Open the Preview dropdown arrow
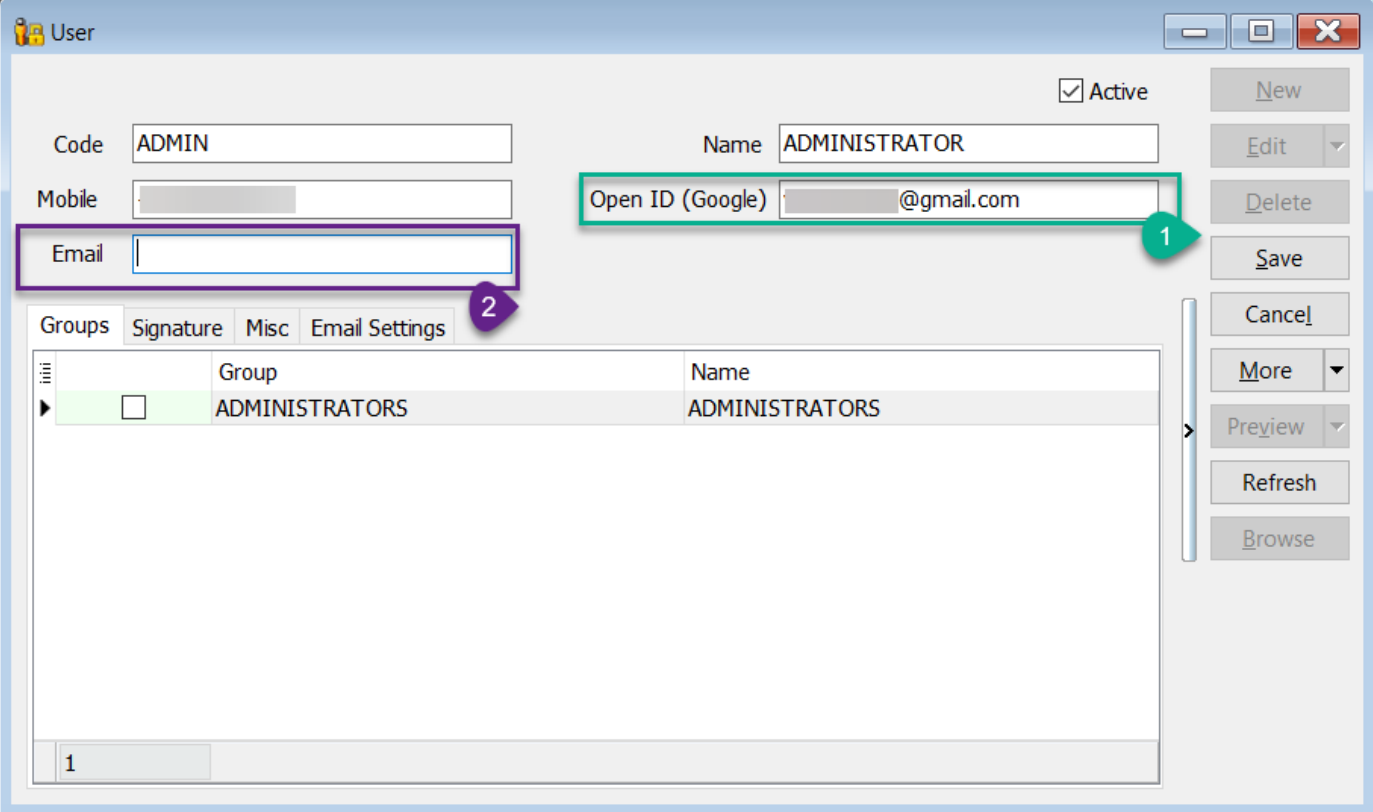1373x812 pixels. (1336, 427)
